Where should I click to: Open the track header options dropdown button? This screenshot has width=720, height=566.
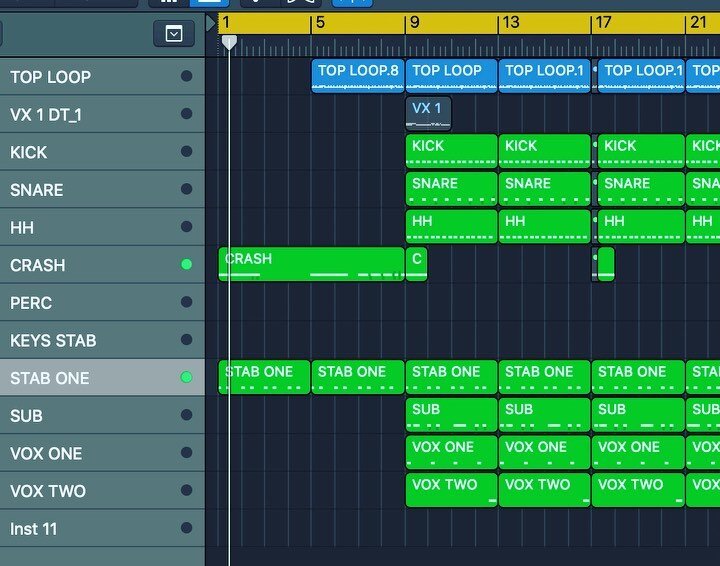tap(174, 34)
